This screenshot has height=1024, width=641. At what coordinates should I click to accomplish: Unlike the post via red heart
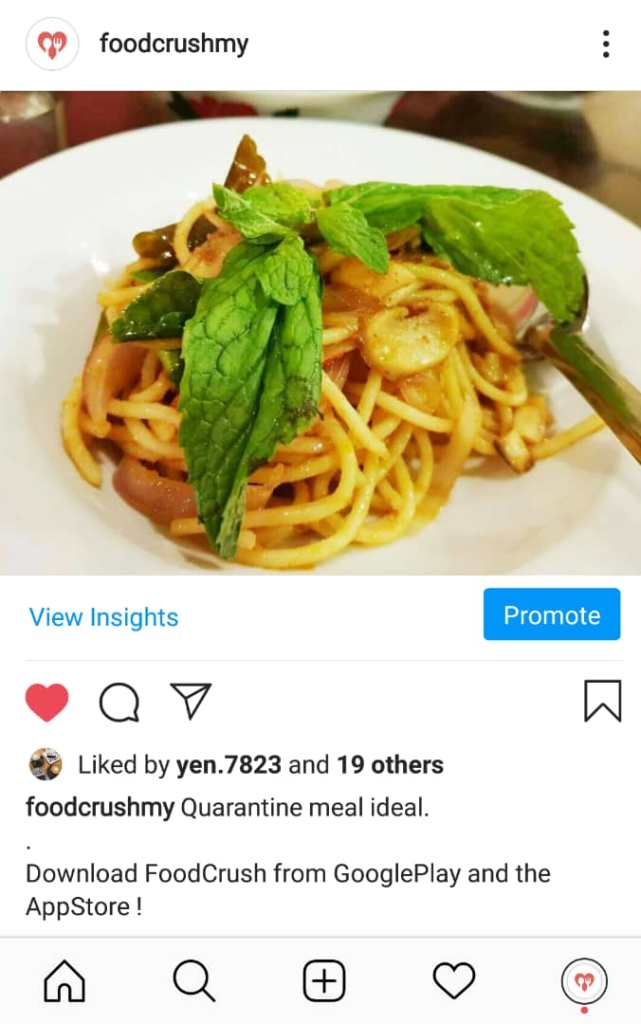coord(47,702)
